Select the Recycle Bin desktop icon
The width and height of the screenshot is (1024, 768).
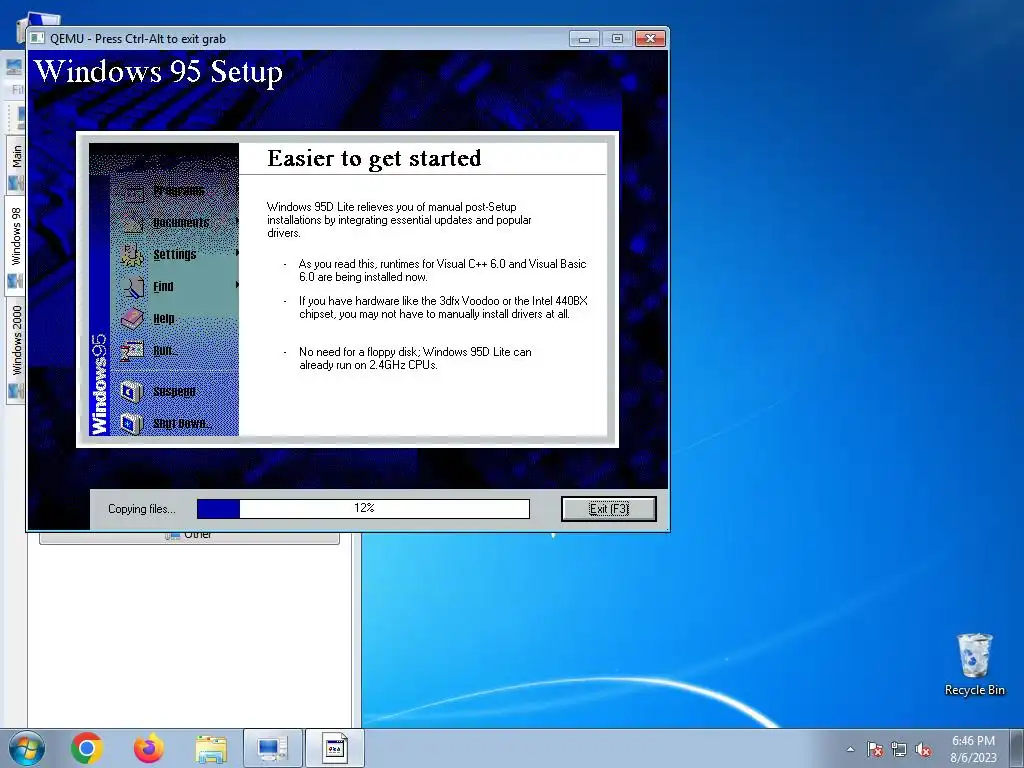click(974, 664)
